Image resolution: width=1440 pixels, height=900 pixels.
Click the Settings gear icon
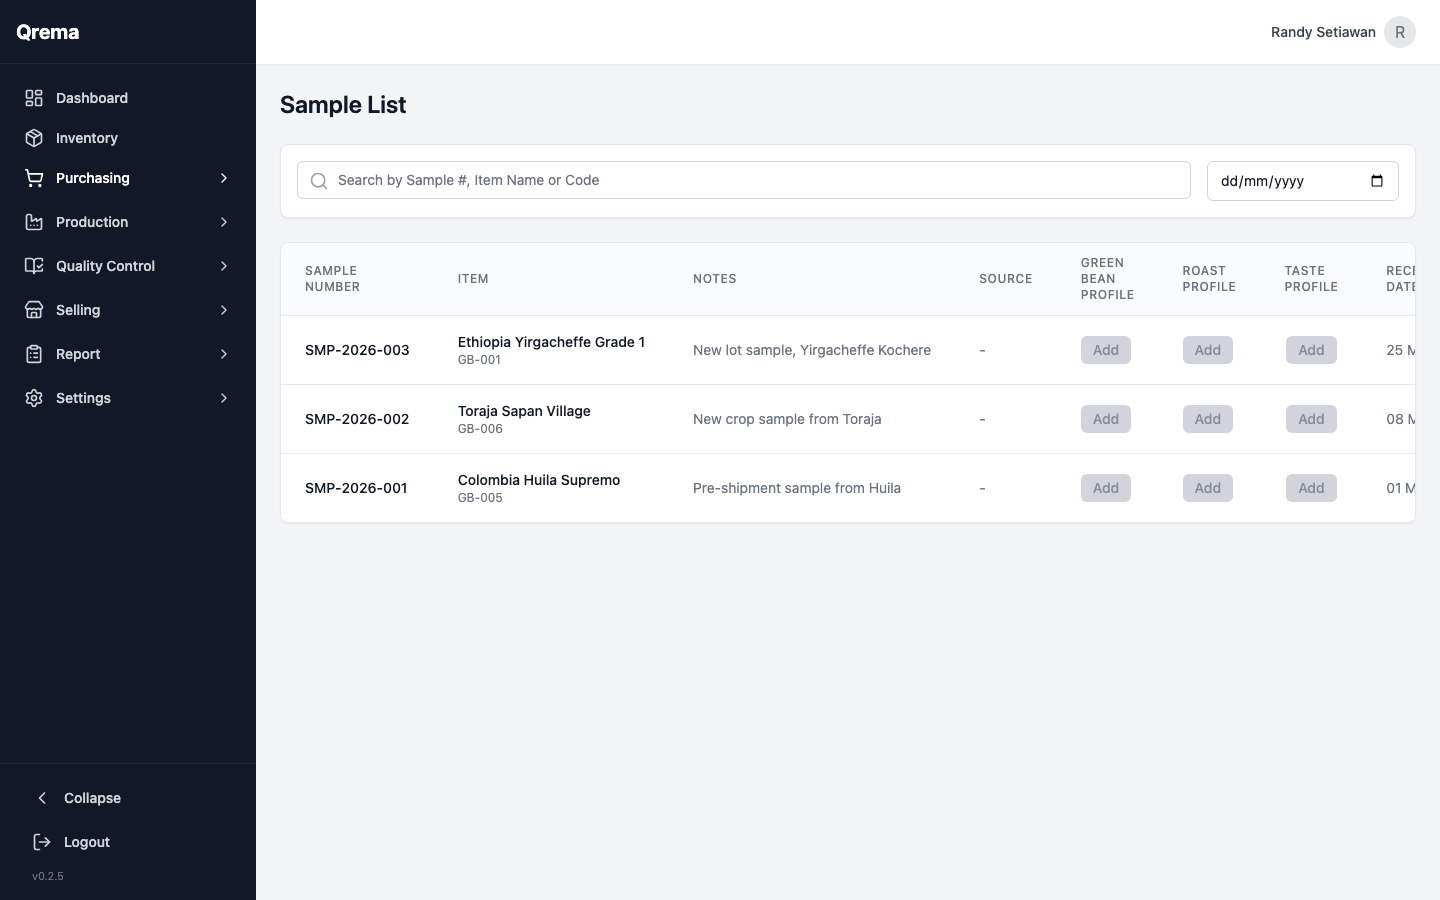[33, 398]
